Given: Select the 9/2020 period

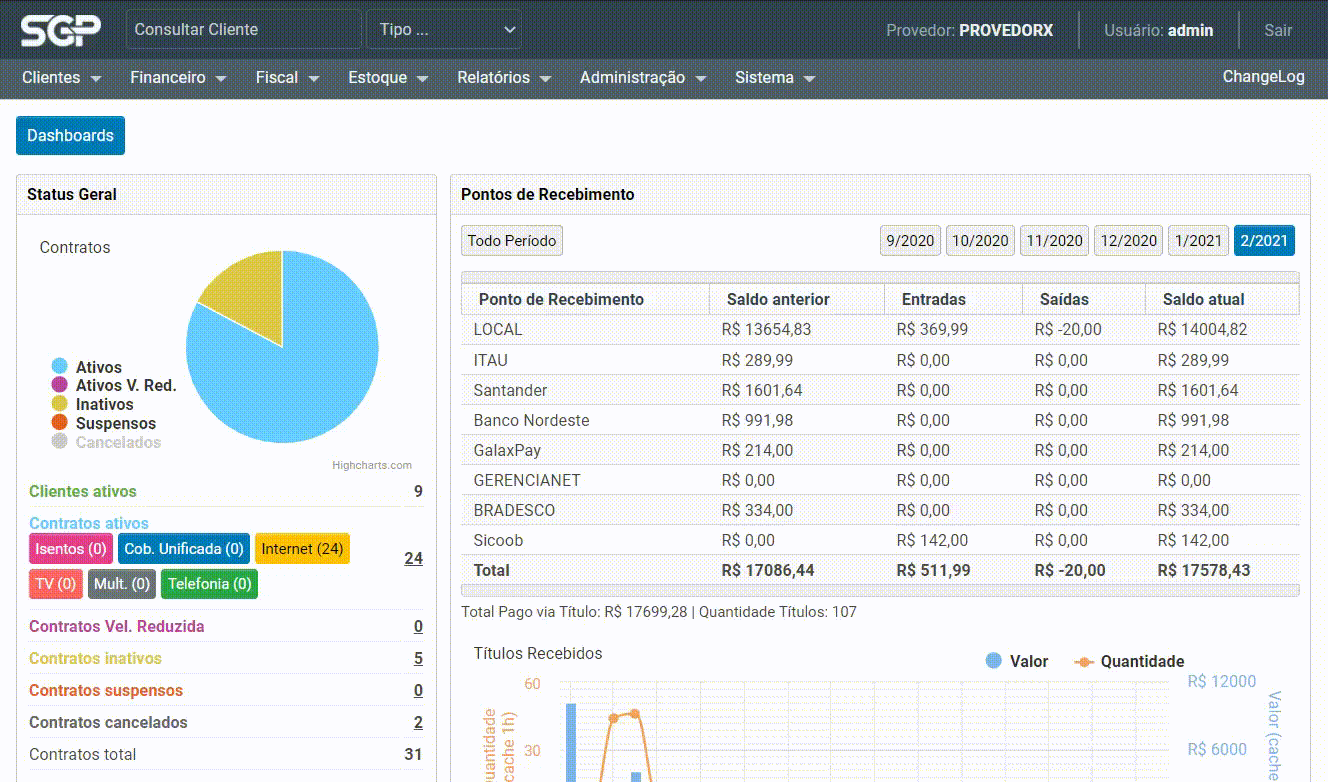Looking at the screenshot, I should [910, 241].
